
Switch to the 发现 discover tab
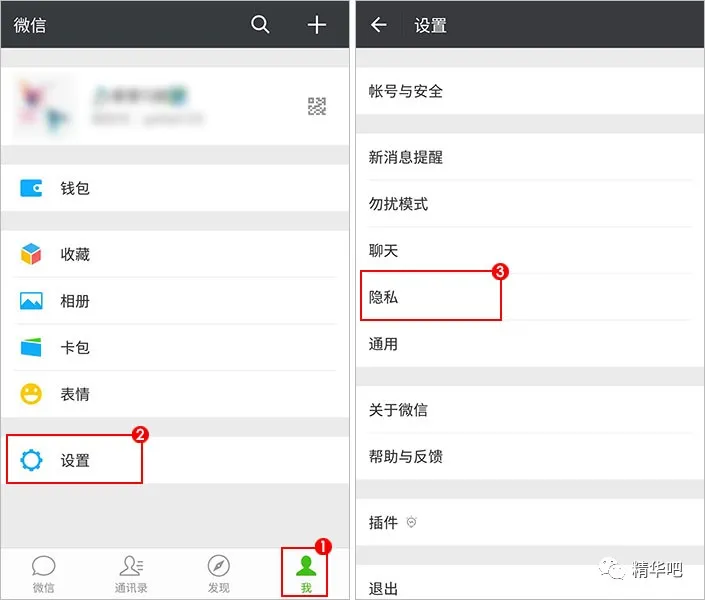219,573
